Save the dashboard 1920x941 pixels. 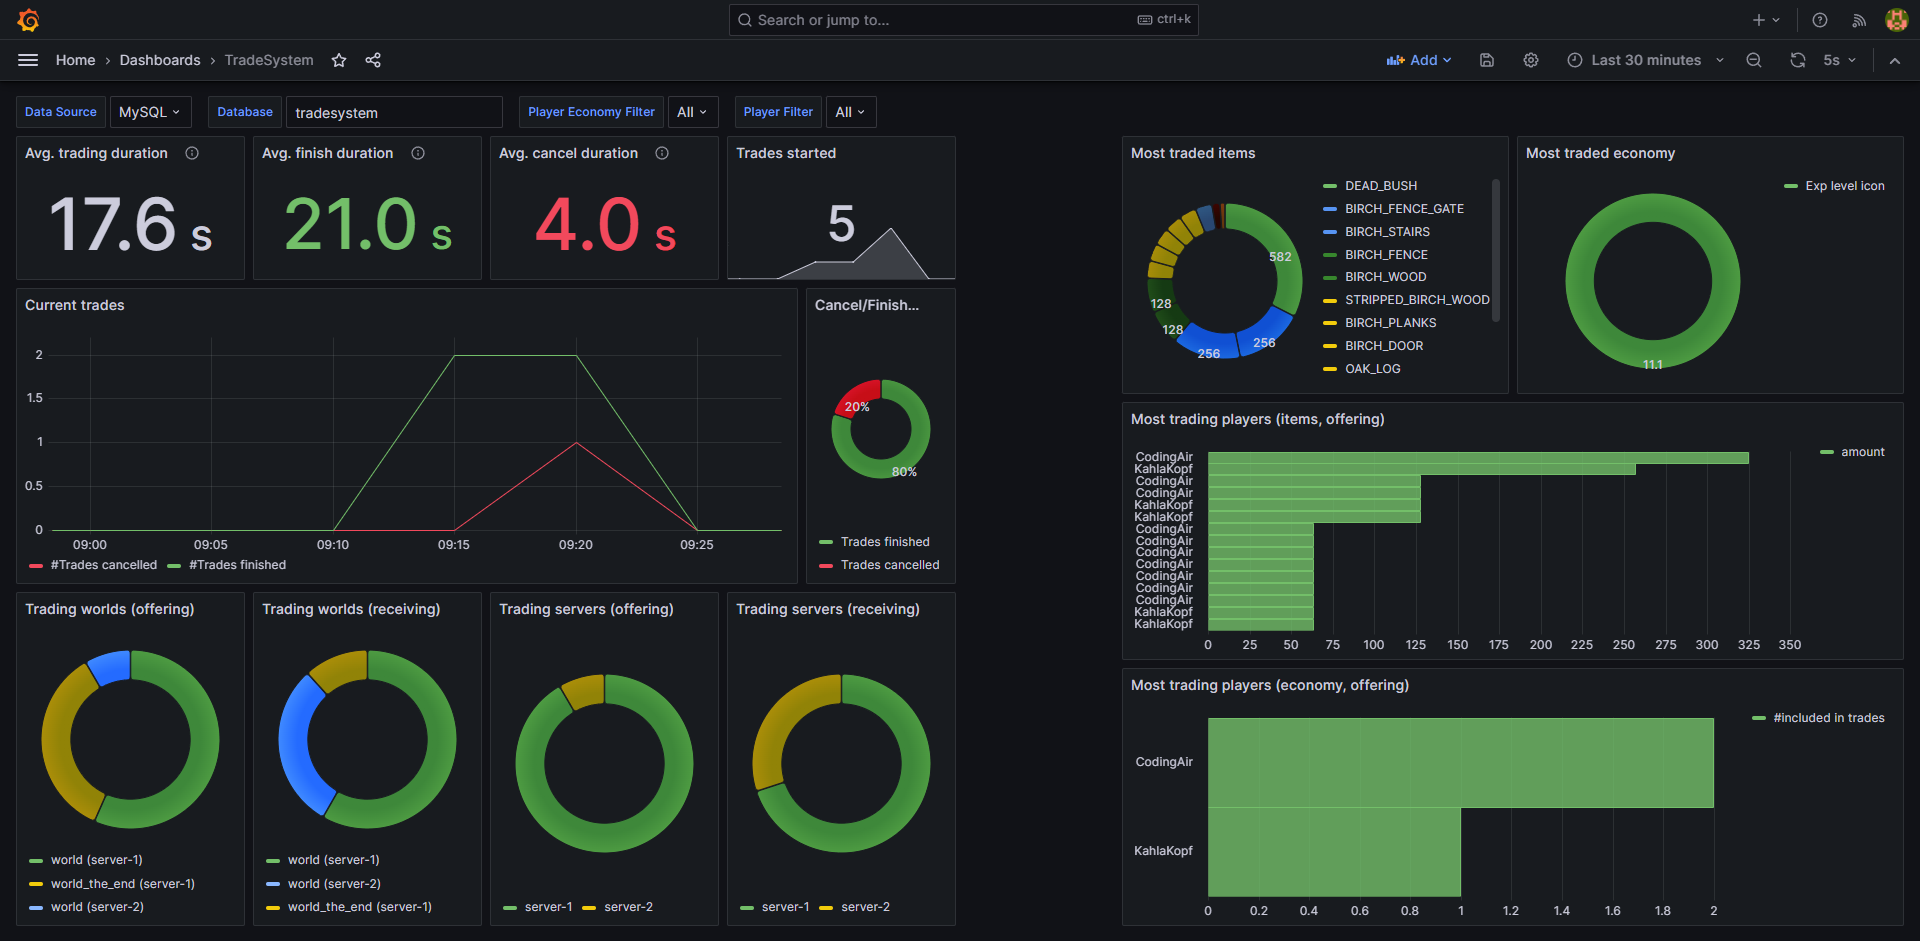(x=1487, y=60)
